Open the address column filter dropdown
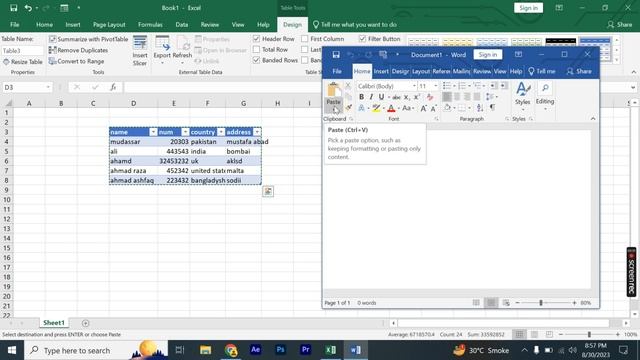Screen dimensions: 640x360 click(257, 132)
